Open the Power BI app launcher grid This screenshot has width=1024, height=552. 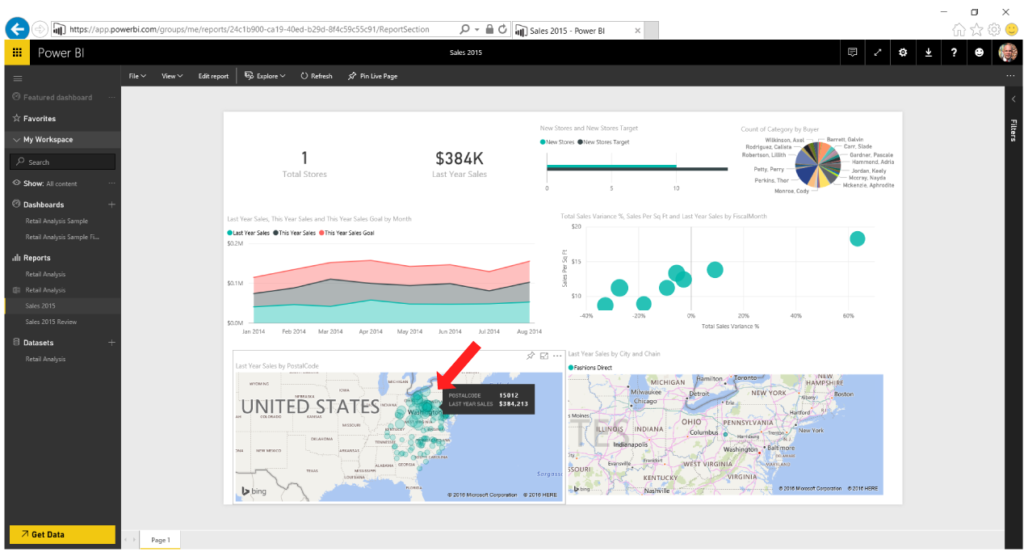[17, 53]
